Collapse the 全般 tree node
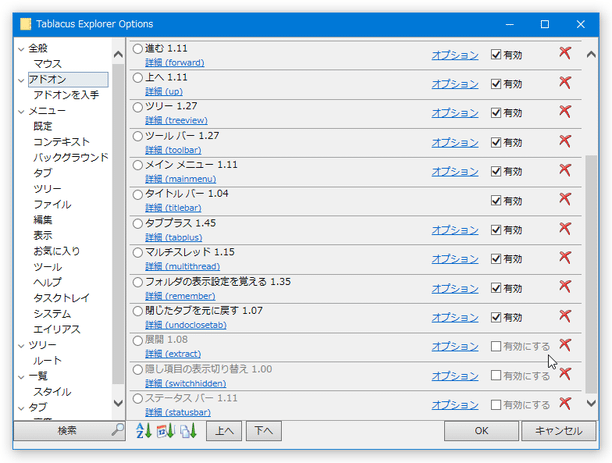 21,49
